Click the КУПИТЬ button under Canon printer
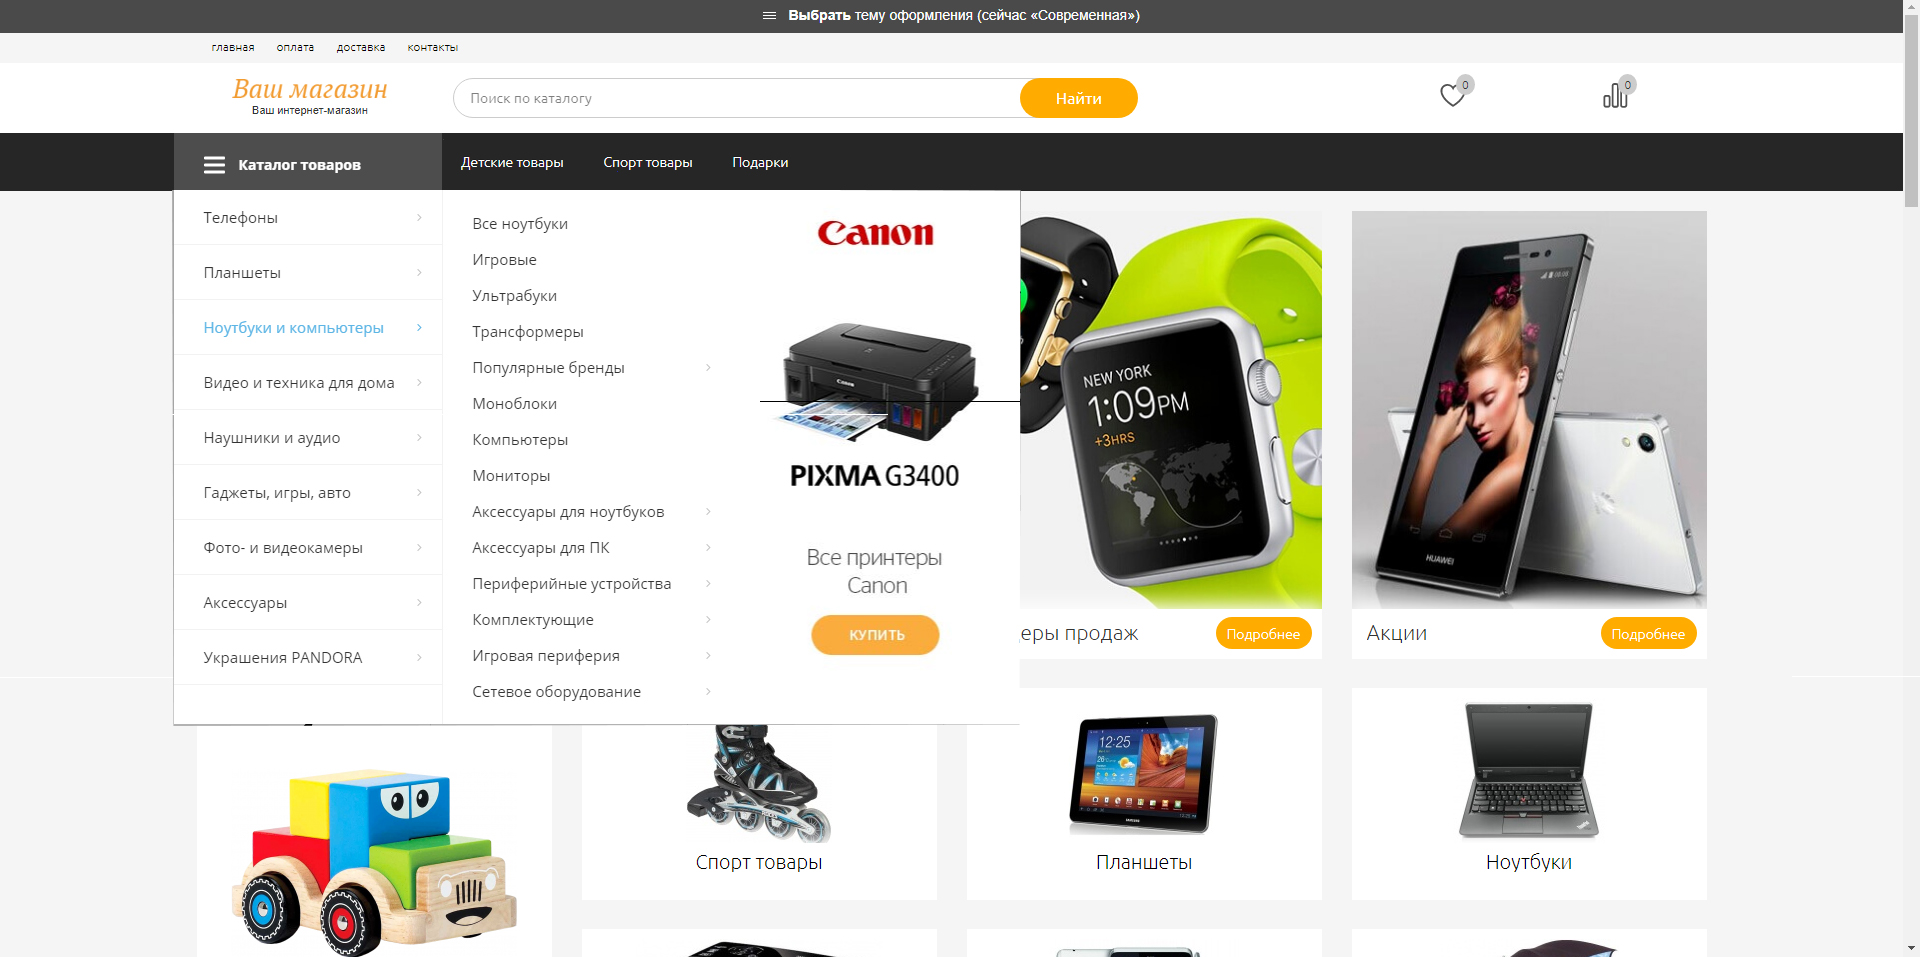Image resolution: width=1920 pixels, height=957 pixels. click(875, 635)
